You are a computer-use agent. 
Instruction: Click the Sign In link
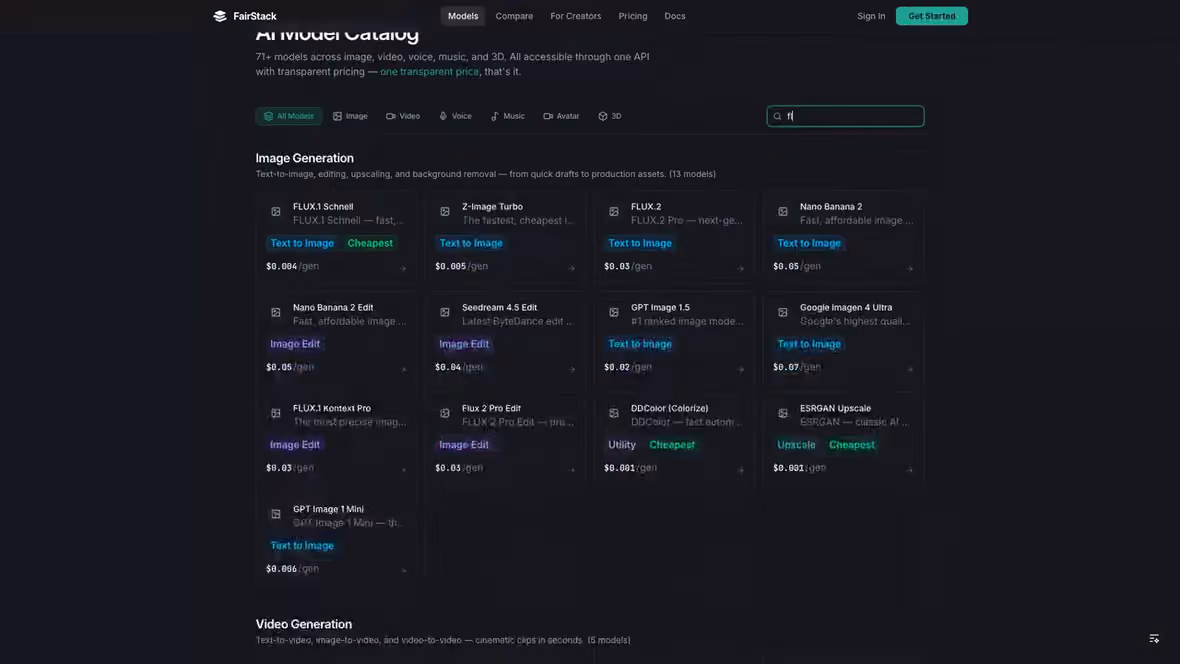point(871,16)
